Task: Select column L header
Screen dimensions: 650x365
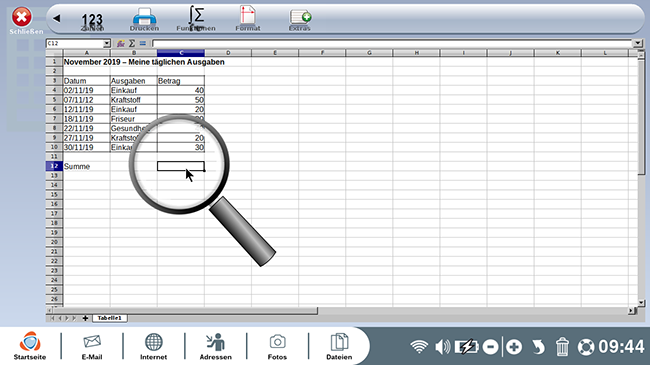Action: coord(605,53)
